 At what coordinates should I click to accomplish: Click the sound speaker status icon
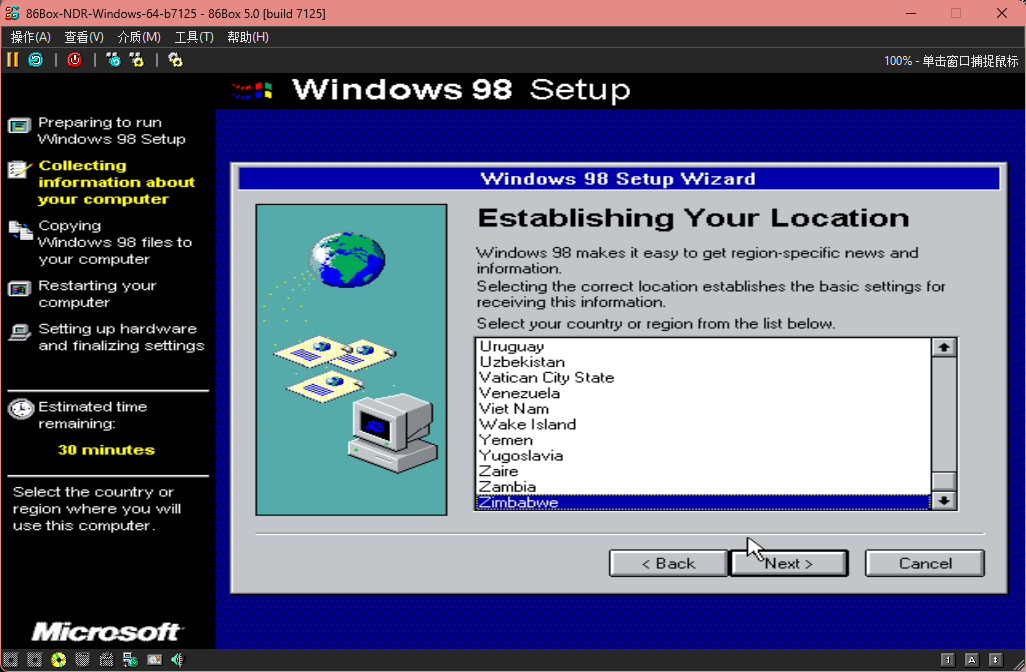coord(178,660)
